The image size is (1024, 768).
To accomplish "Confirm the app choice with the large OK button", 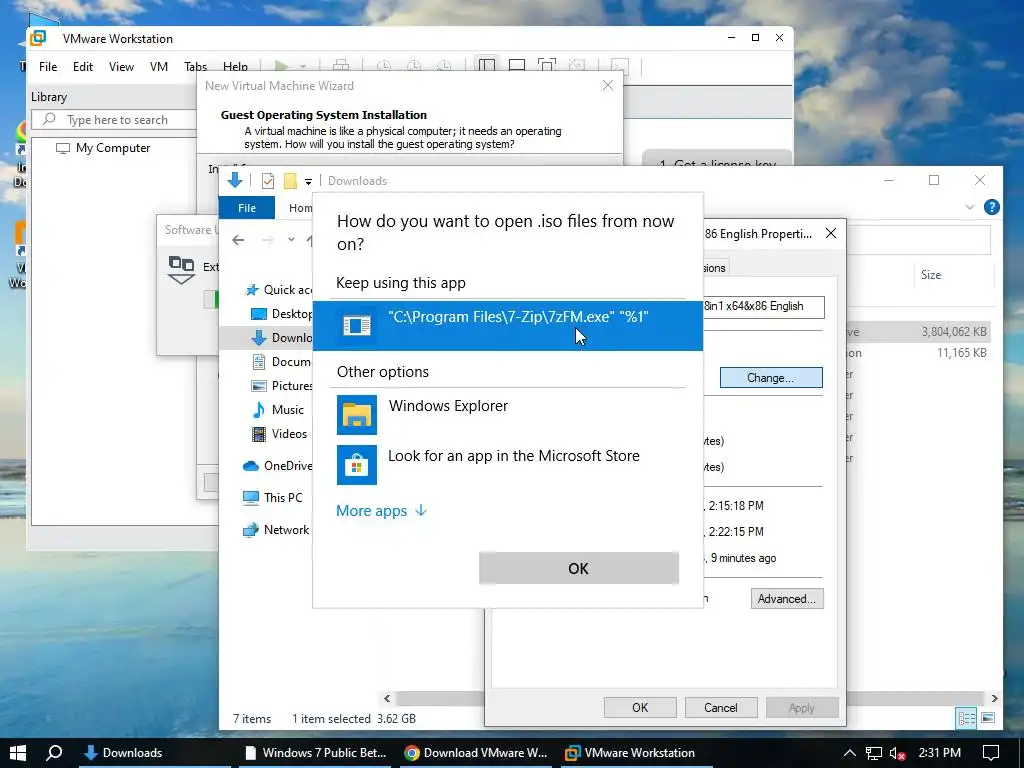I will [x=579, y=568].
